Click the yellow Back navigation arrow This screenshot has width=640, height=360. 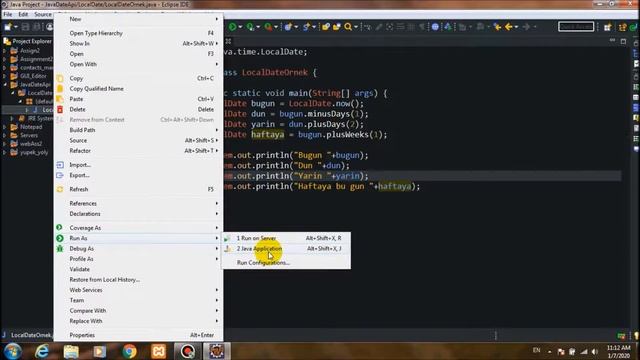pos(508,27)
